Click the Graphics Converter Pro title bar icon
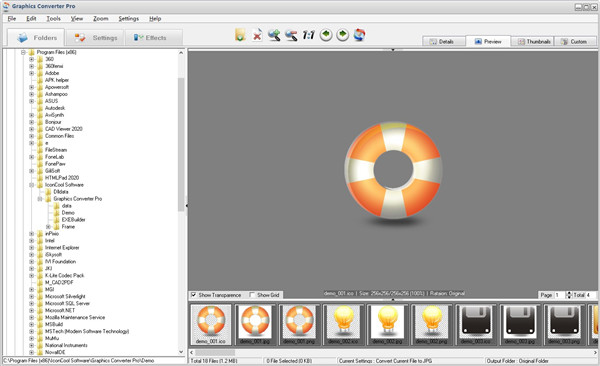600x366 pixels. (6, 6)
